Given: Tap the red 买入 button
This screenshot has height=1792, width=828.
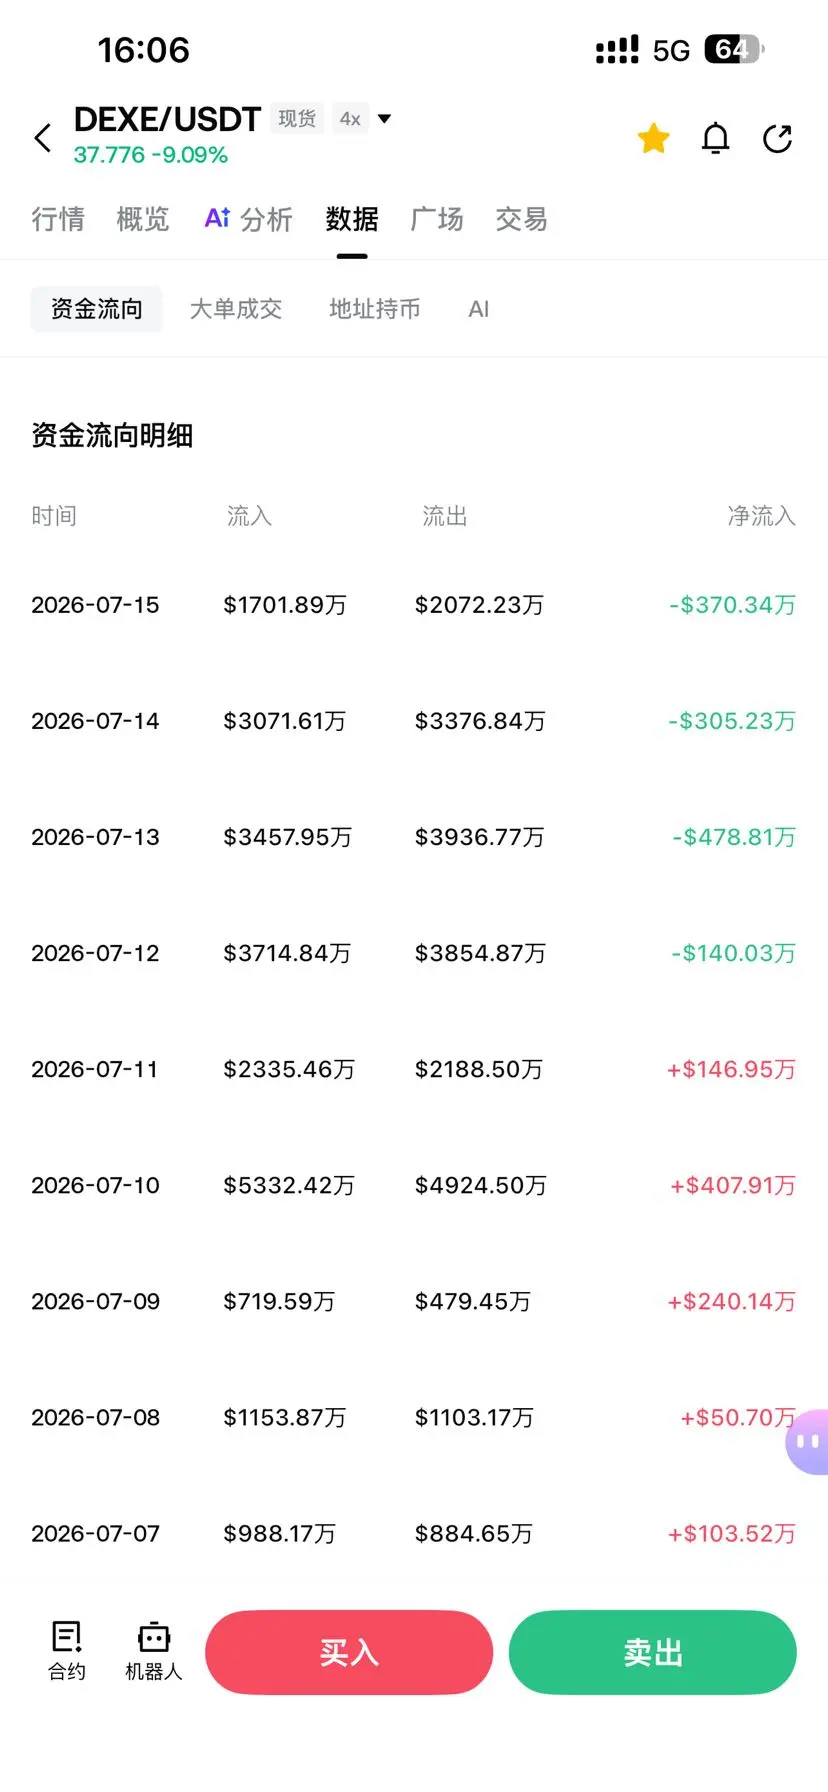Looking at the screenshot, I should (349, 1652).
